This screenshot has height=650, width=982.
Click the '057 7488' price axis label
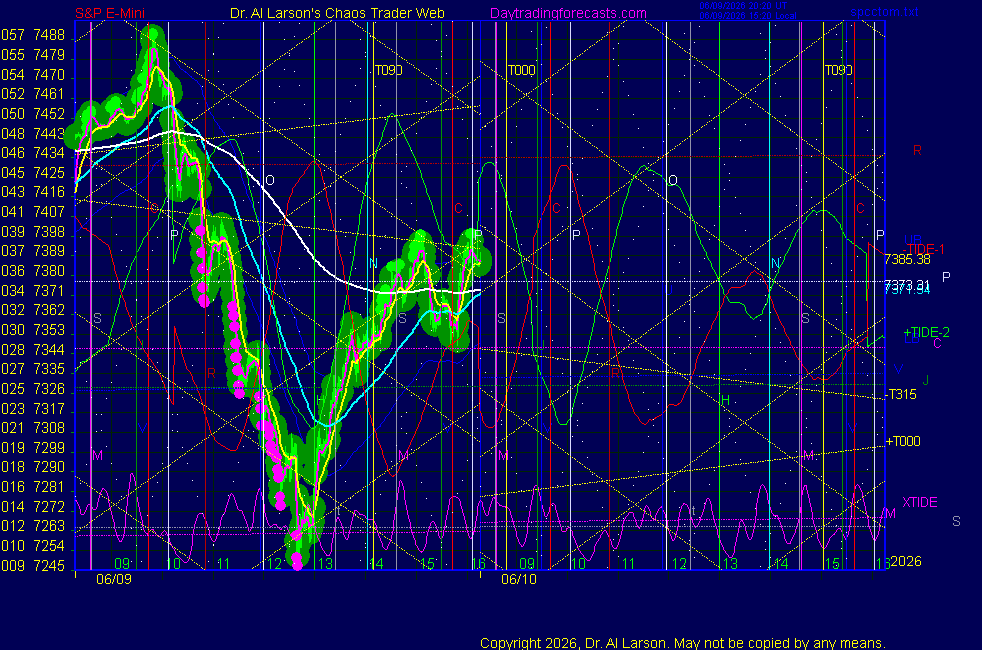point(33,35)
